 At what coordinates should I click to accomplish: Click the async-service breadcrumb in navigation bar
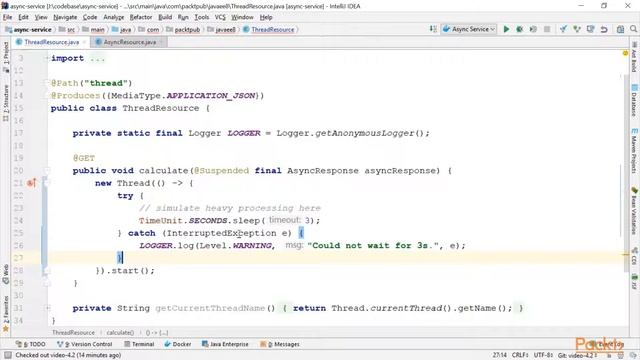click(x=29, y=29)
